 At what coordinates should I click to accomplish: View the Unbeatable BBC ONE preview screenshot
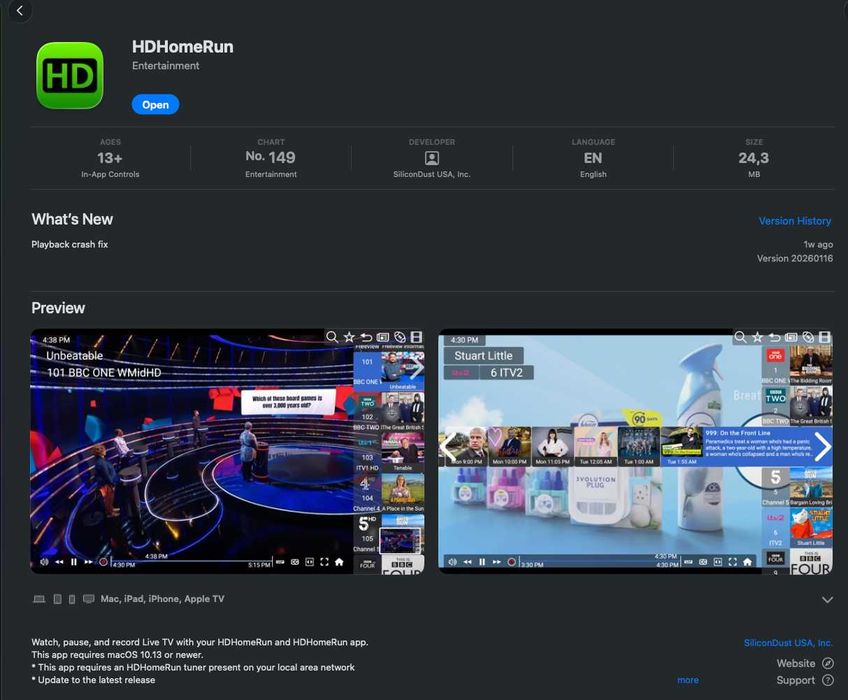[227, 451]
